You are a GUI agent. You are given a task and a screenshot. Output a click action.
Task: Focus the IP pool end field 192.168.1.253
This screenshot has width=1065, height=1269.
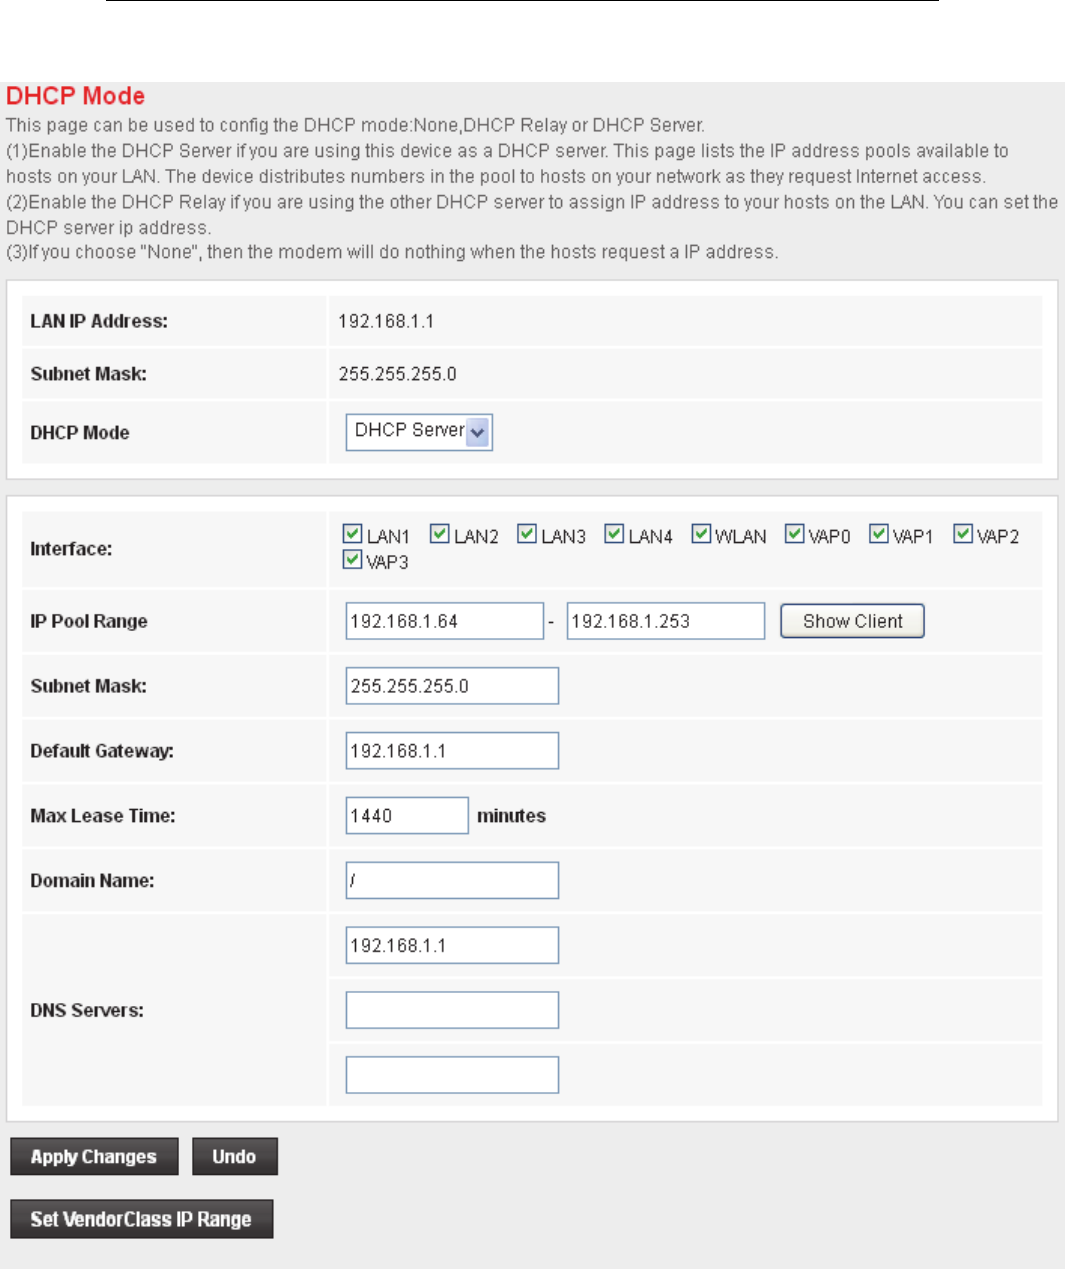666,621
